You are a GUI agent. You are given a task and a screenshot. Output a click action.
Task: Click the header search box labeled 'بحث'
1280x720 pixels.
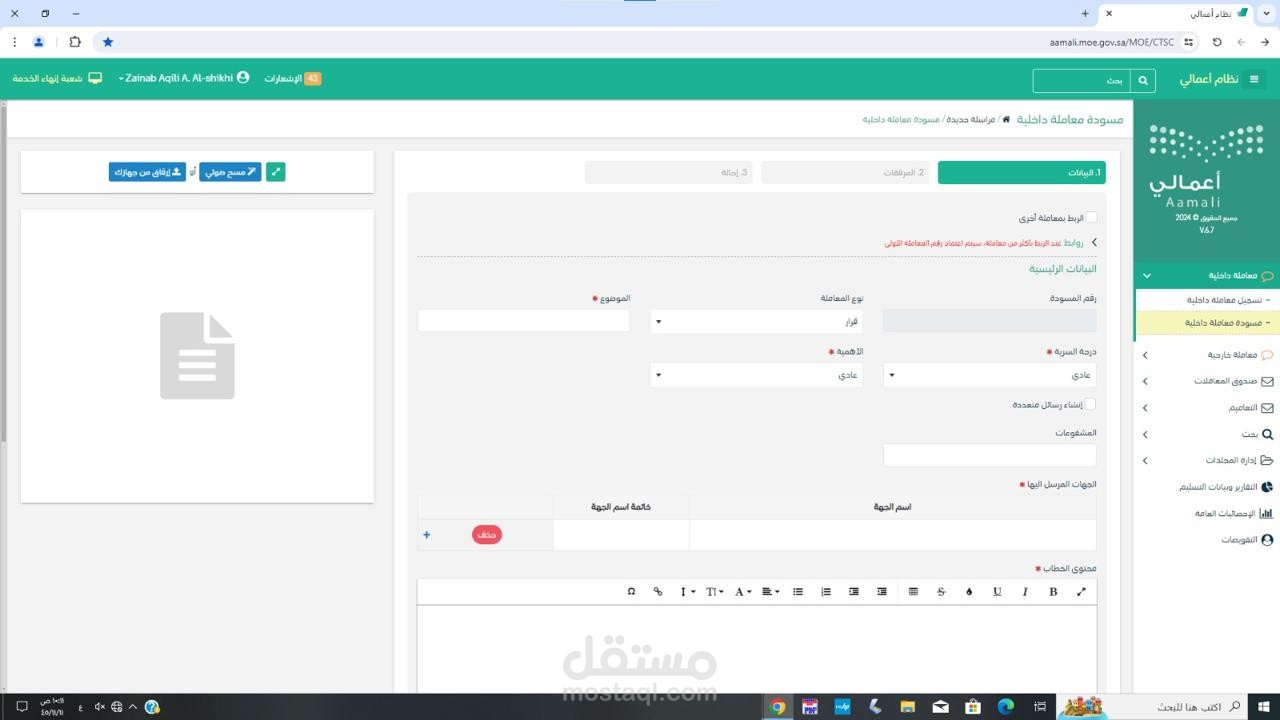click(x=1082, y=80)
